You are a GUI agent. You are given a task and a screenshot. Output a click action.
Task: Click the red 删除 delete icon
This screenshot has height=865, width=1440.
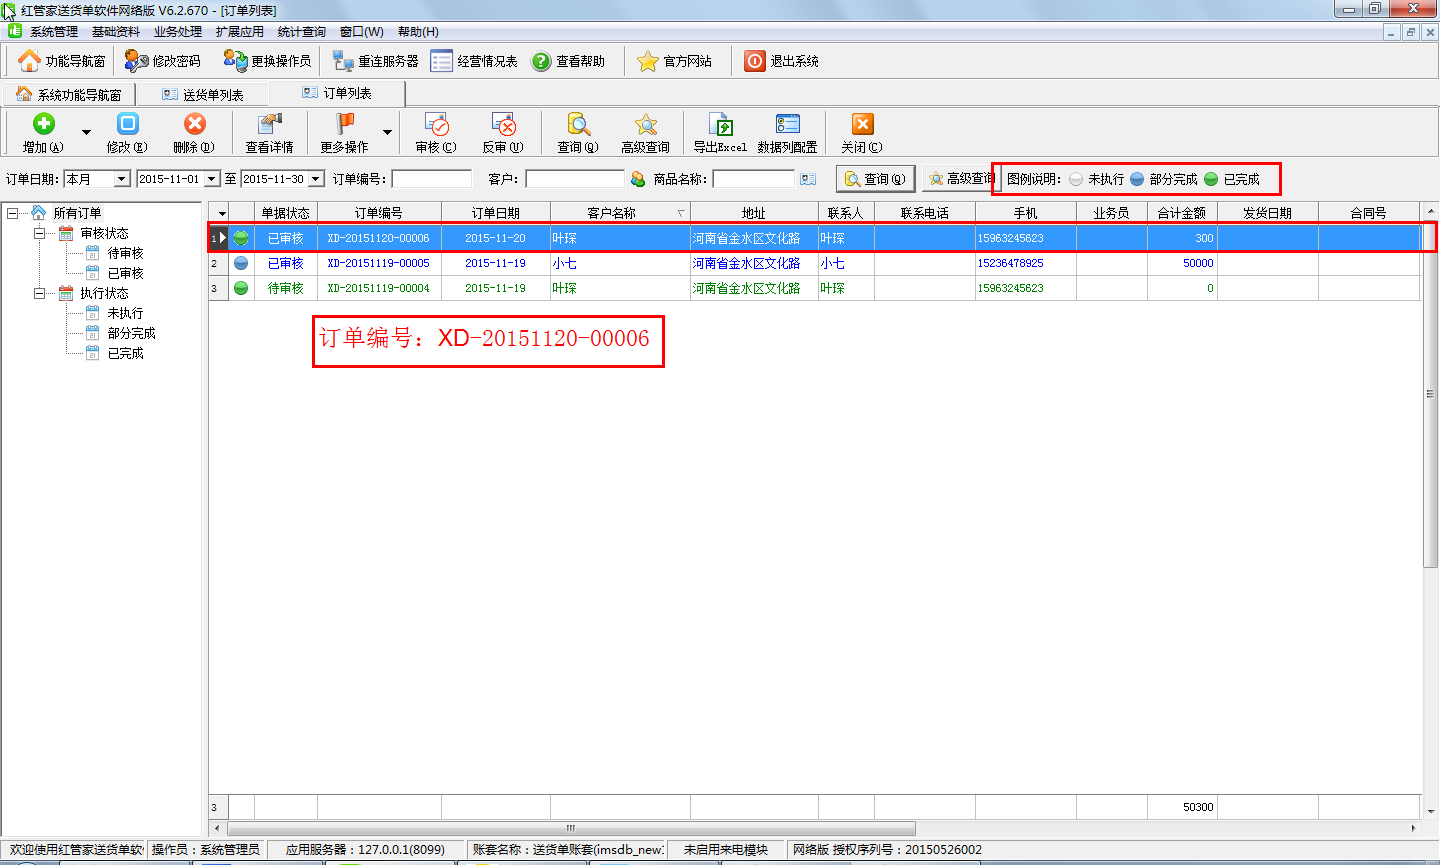(194, 124)
